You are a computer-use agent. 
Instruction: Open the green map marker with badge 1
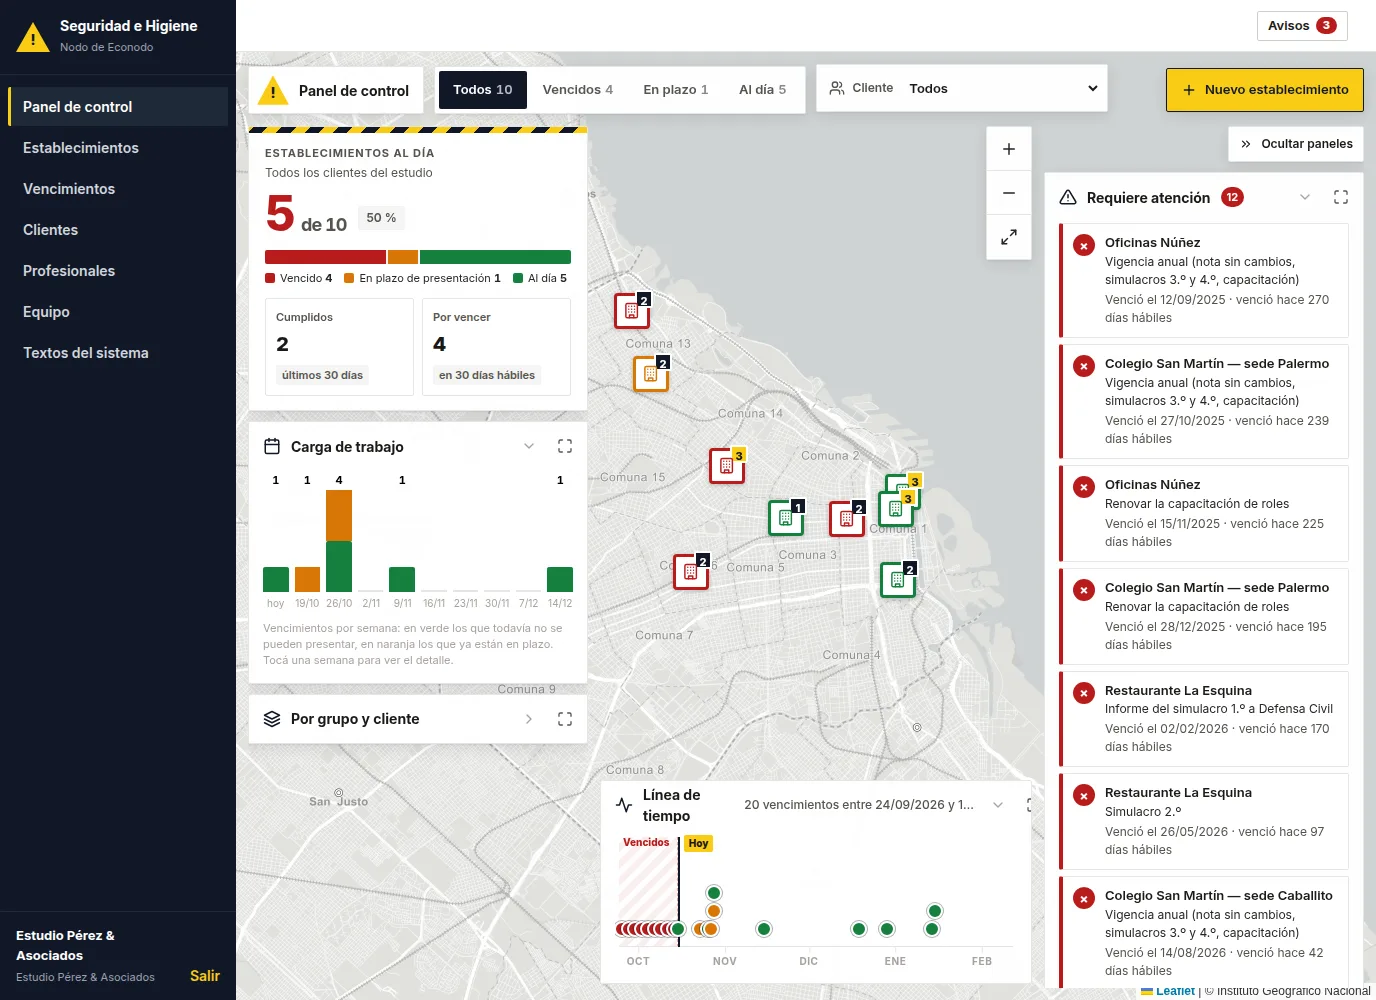coord(786,517)
